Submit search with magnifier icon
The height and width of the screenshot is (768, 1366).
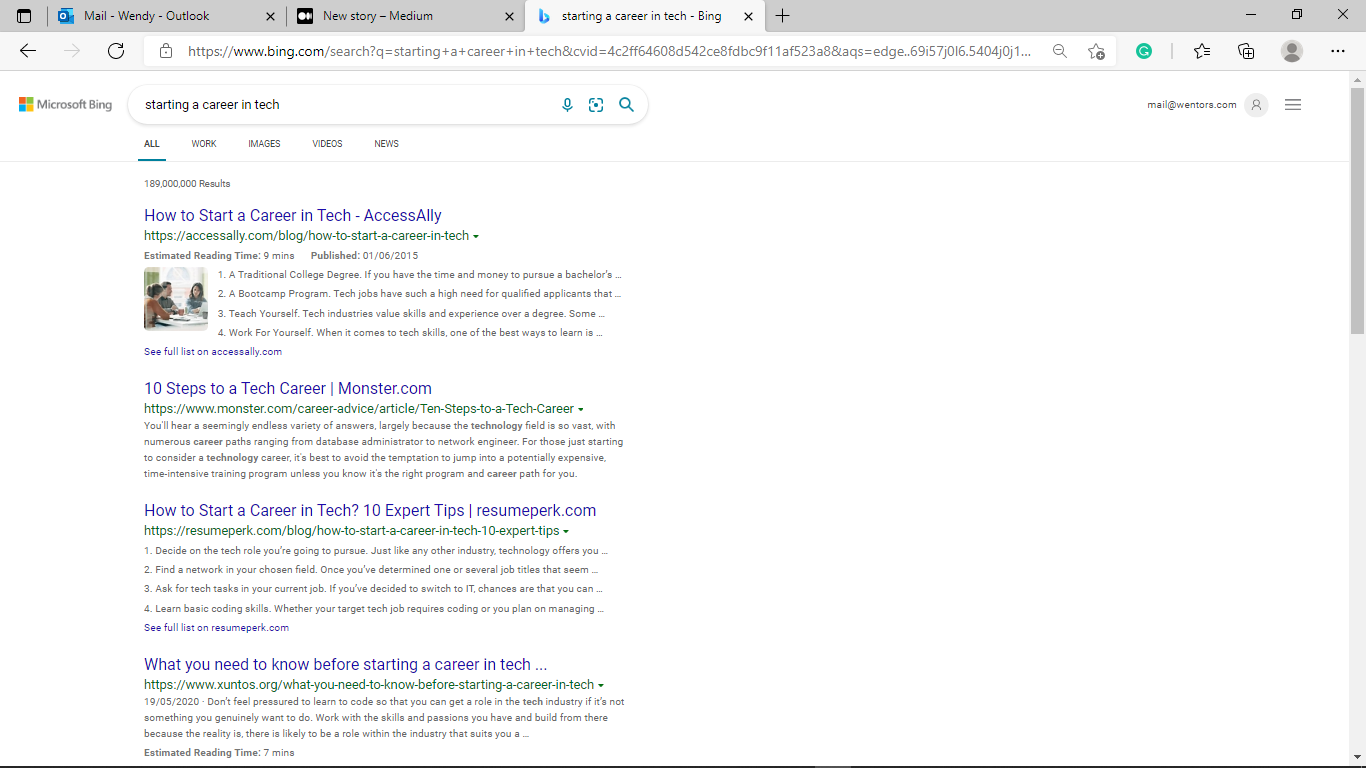(x=626, y=104)
